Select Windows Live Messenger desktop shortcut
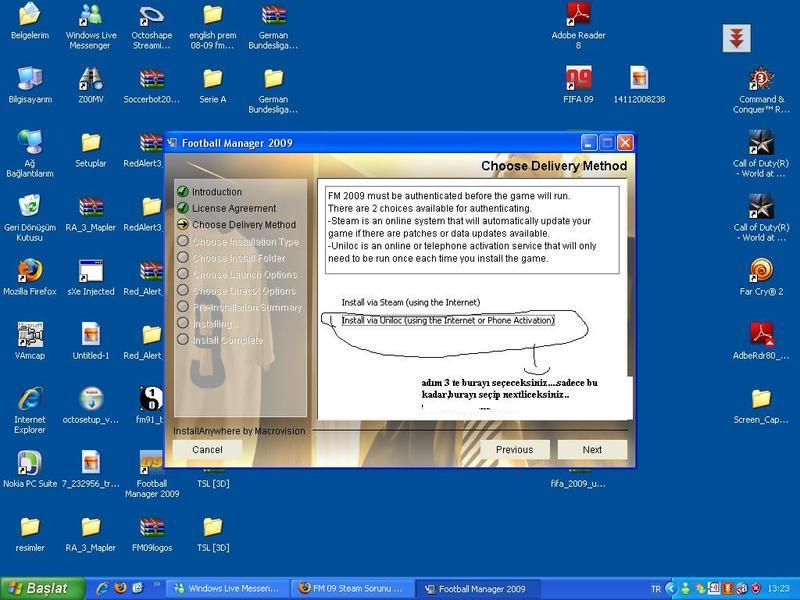 pos(91,27)
